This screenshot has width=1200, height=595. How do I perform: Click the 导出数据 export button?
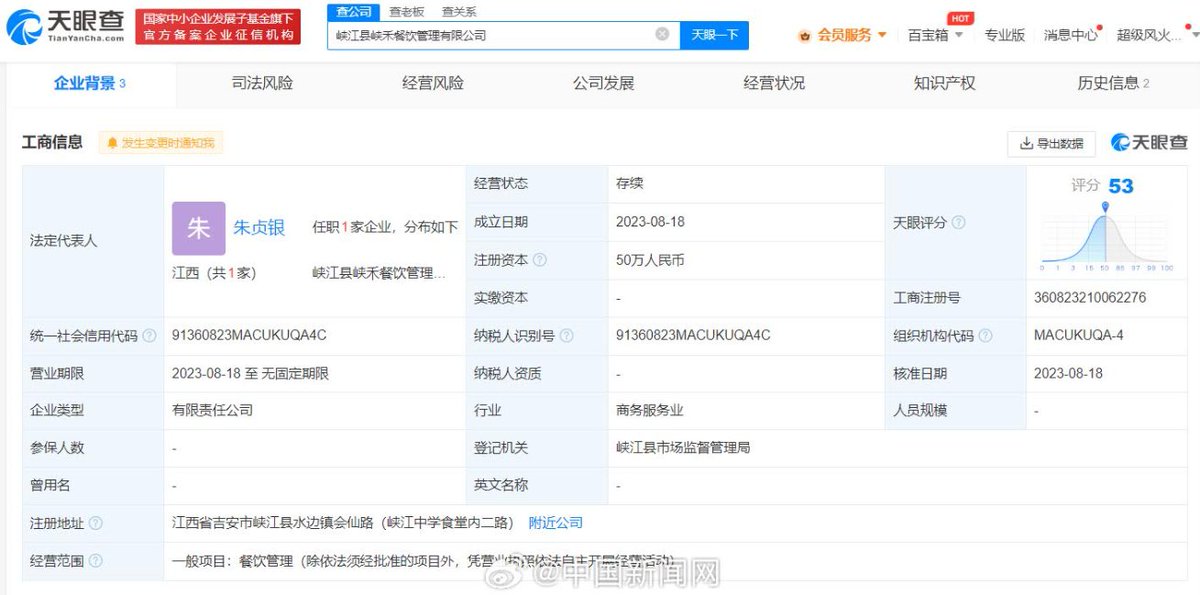[x=1051, y=143]
